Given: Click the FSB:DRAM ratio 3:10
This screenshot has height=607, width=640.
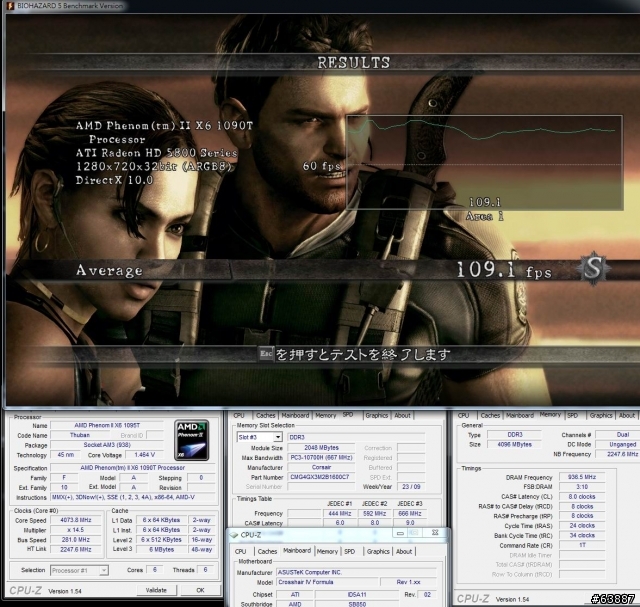Looking at the screenshot, I should coord(582,487).
